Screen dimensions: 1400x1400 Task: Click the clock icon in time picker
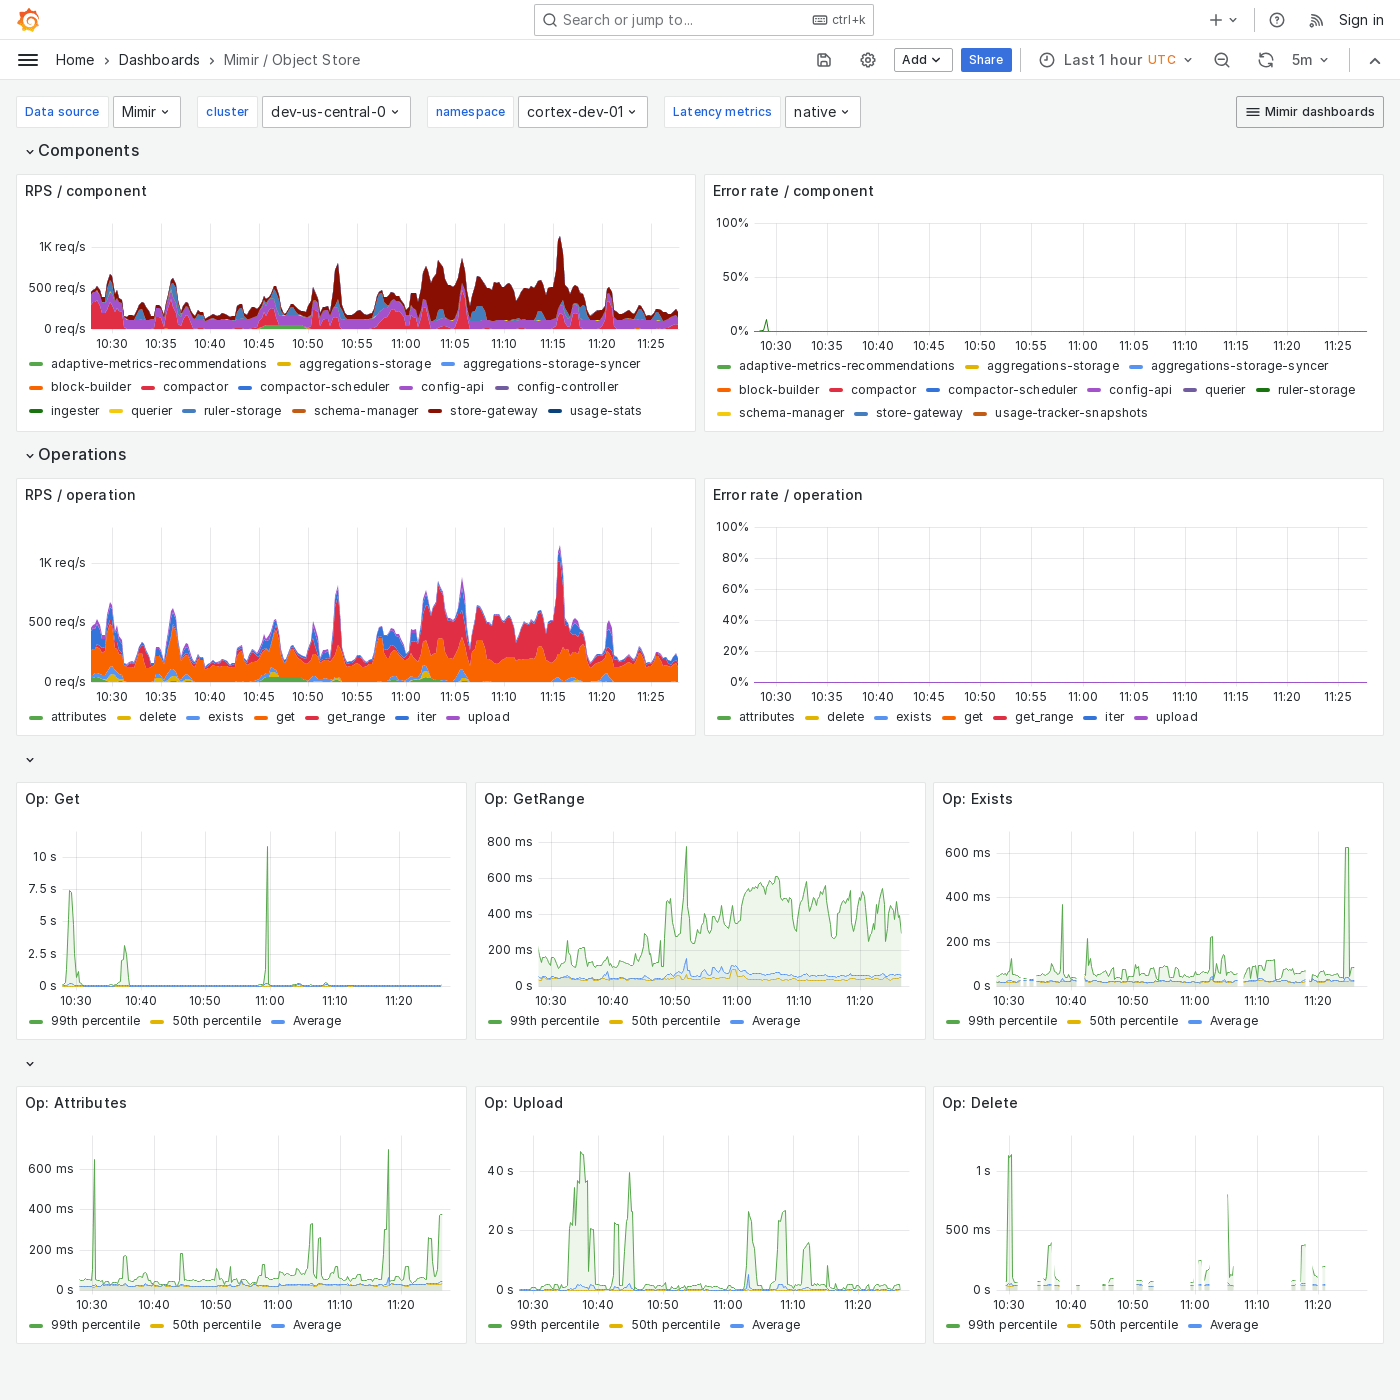click(x=1047, y=60)
